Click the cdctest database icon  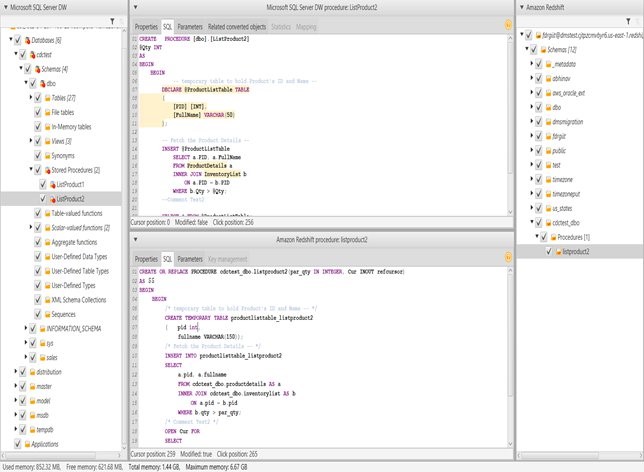coord(32,55)
